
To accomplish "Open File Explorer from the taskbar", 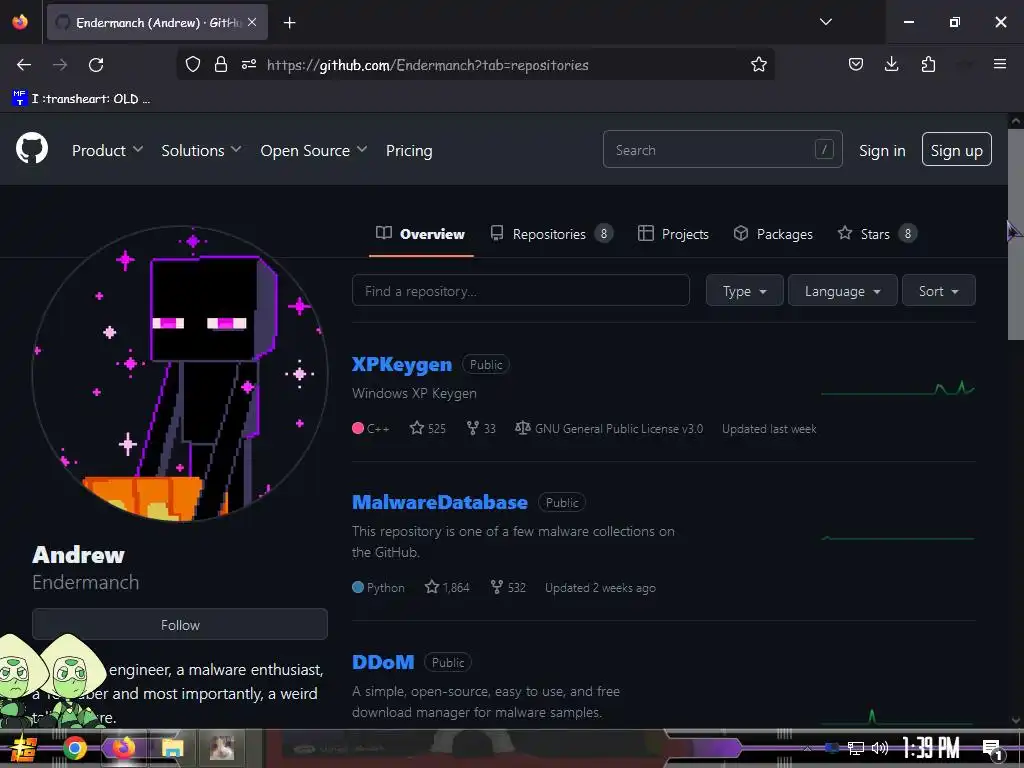I will 172,748.
